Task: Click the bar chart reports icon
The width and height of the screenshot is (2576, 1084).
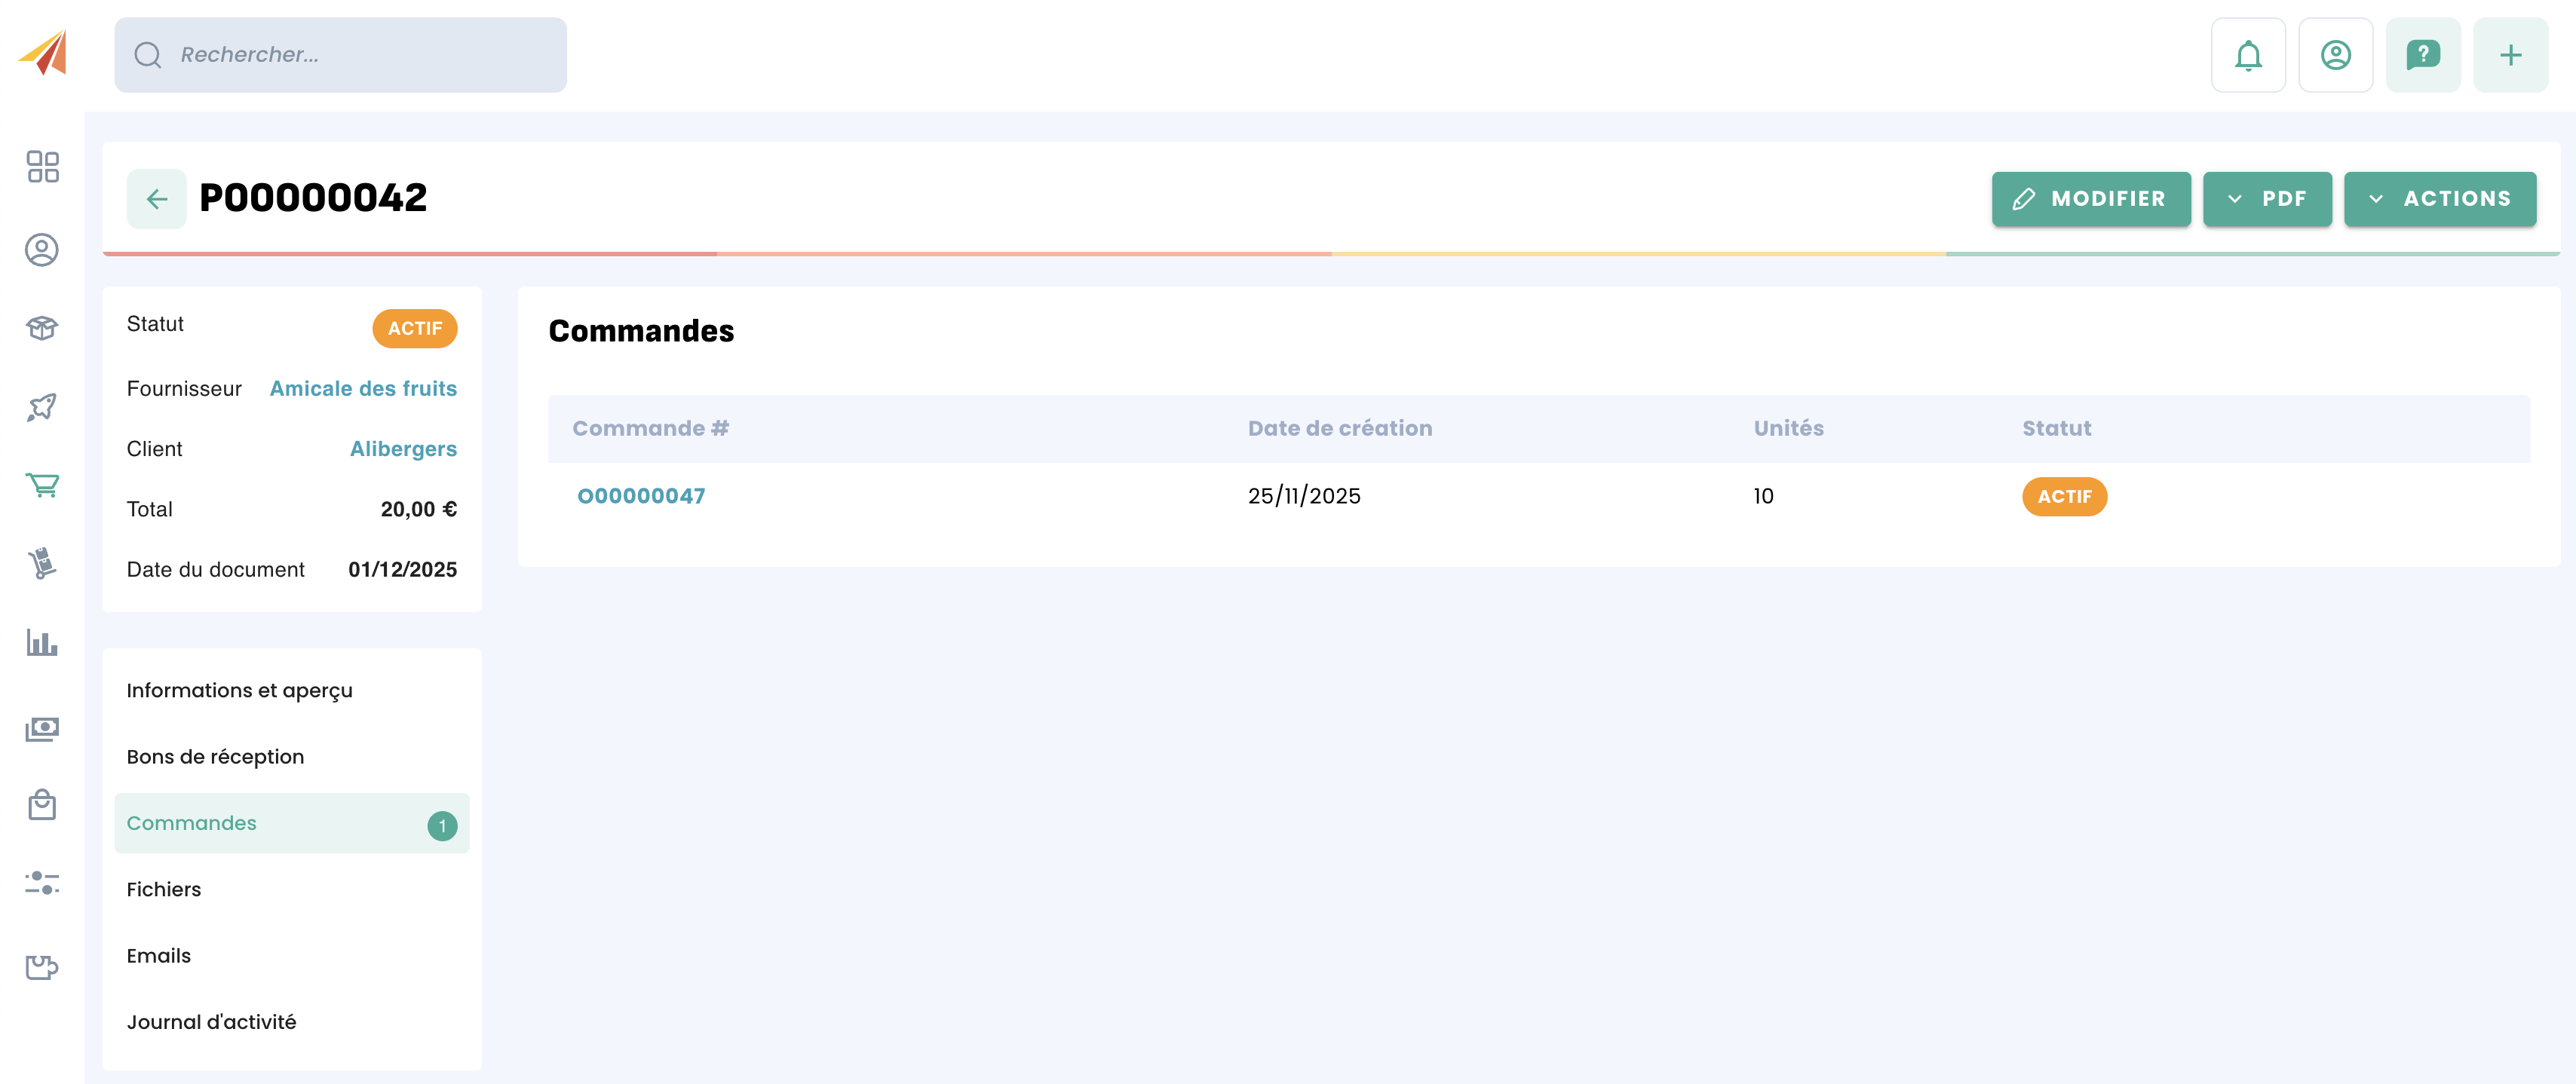Action: (x=42, y=642)
